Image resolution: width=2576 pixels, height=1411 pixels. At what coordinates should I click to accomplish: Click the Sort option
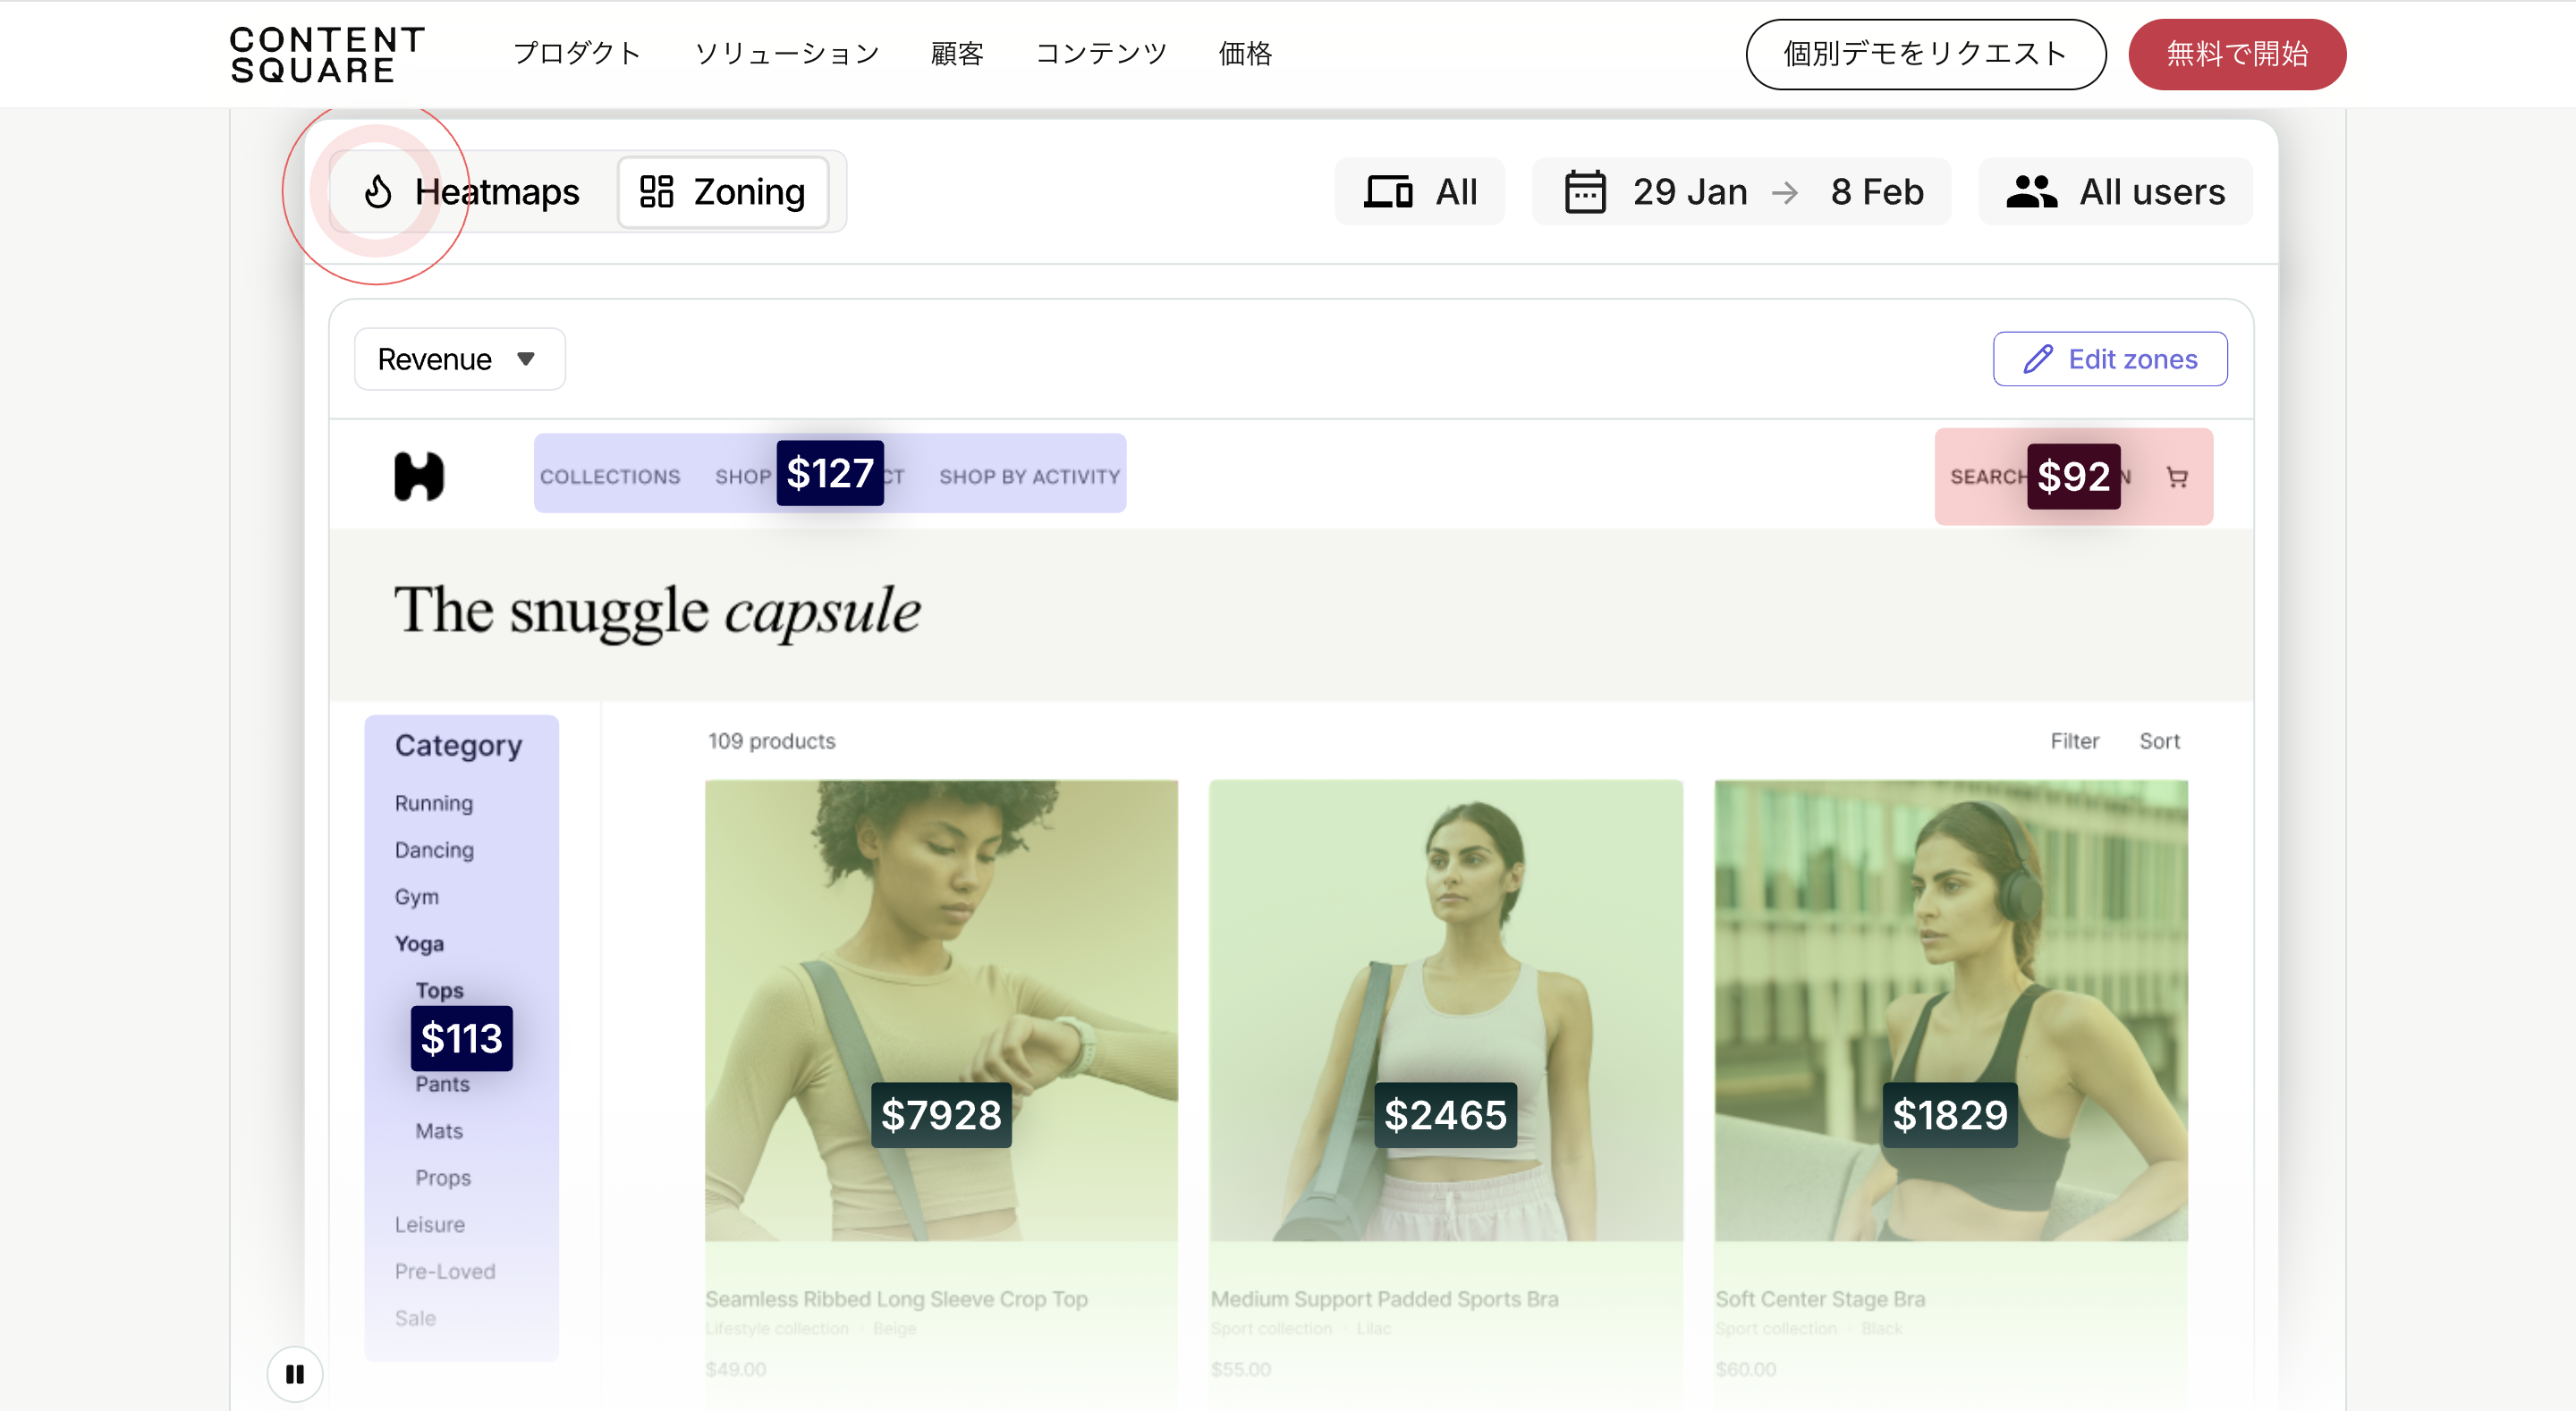pos(2159,741)
